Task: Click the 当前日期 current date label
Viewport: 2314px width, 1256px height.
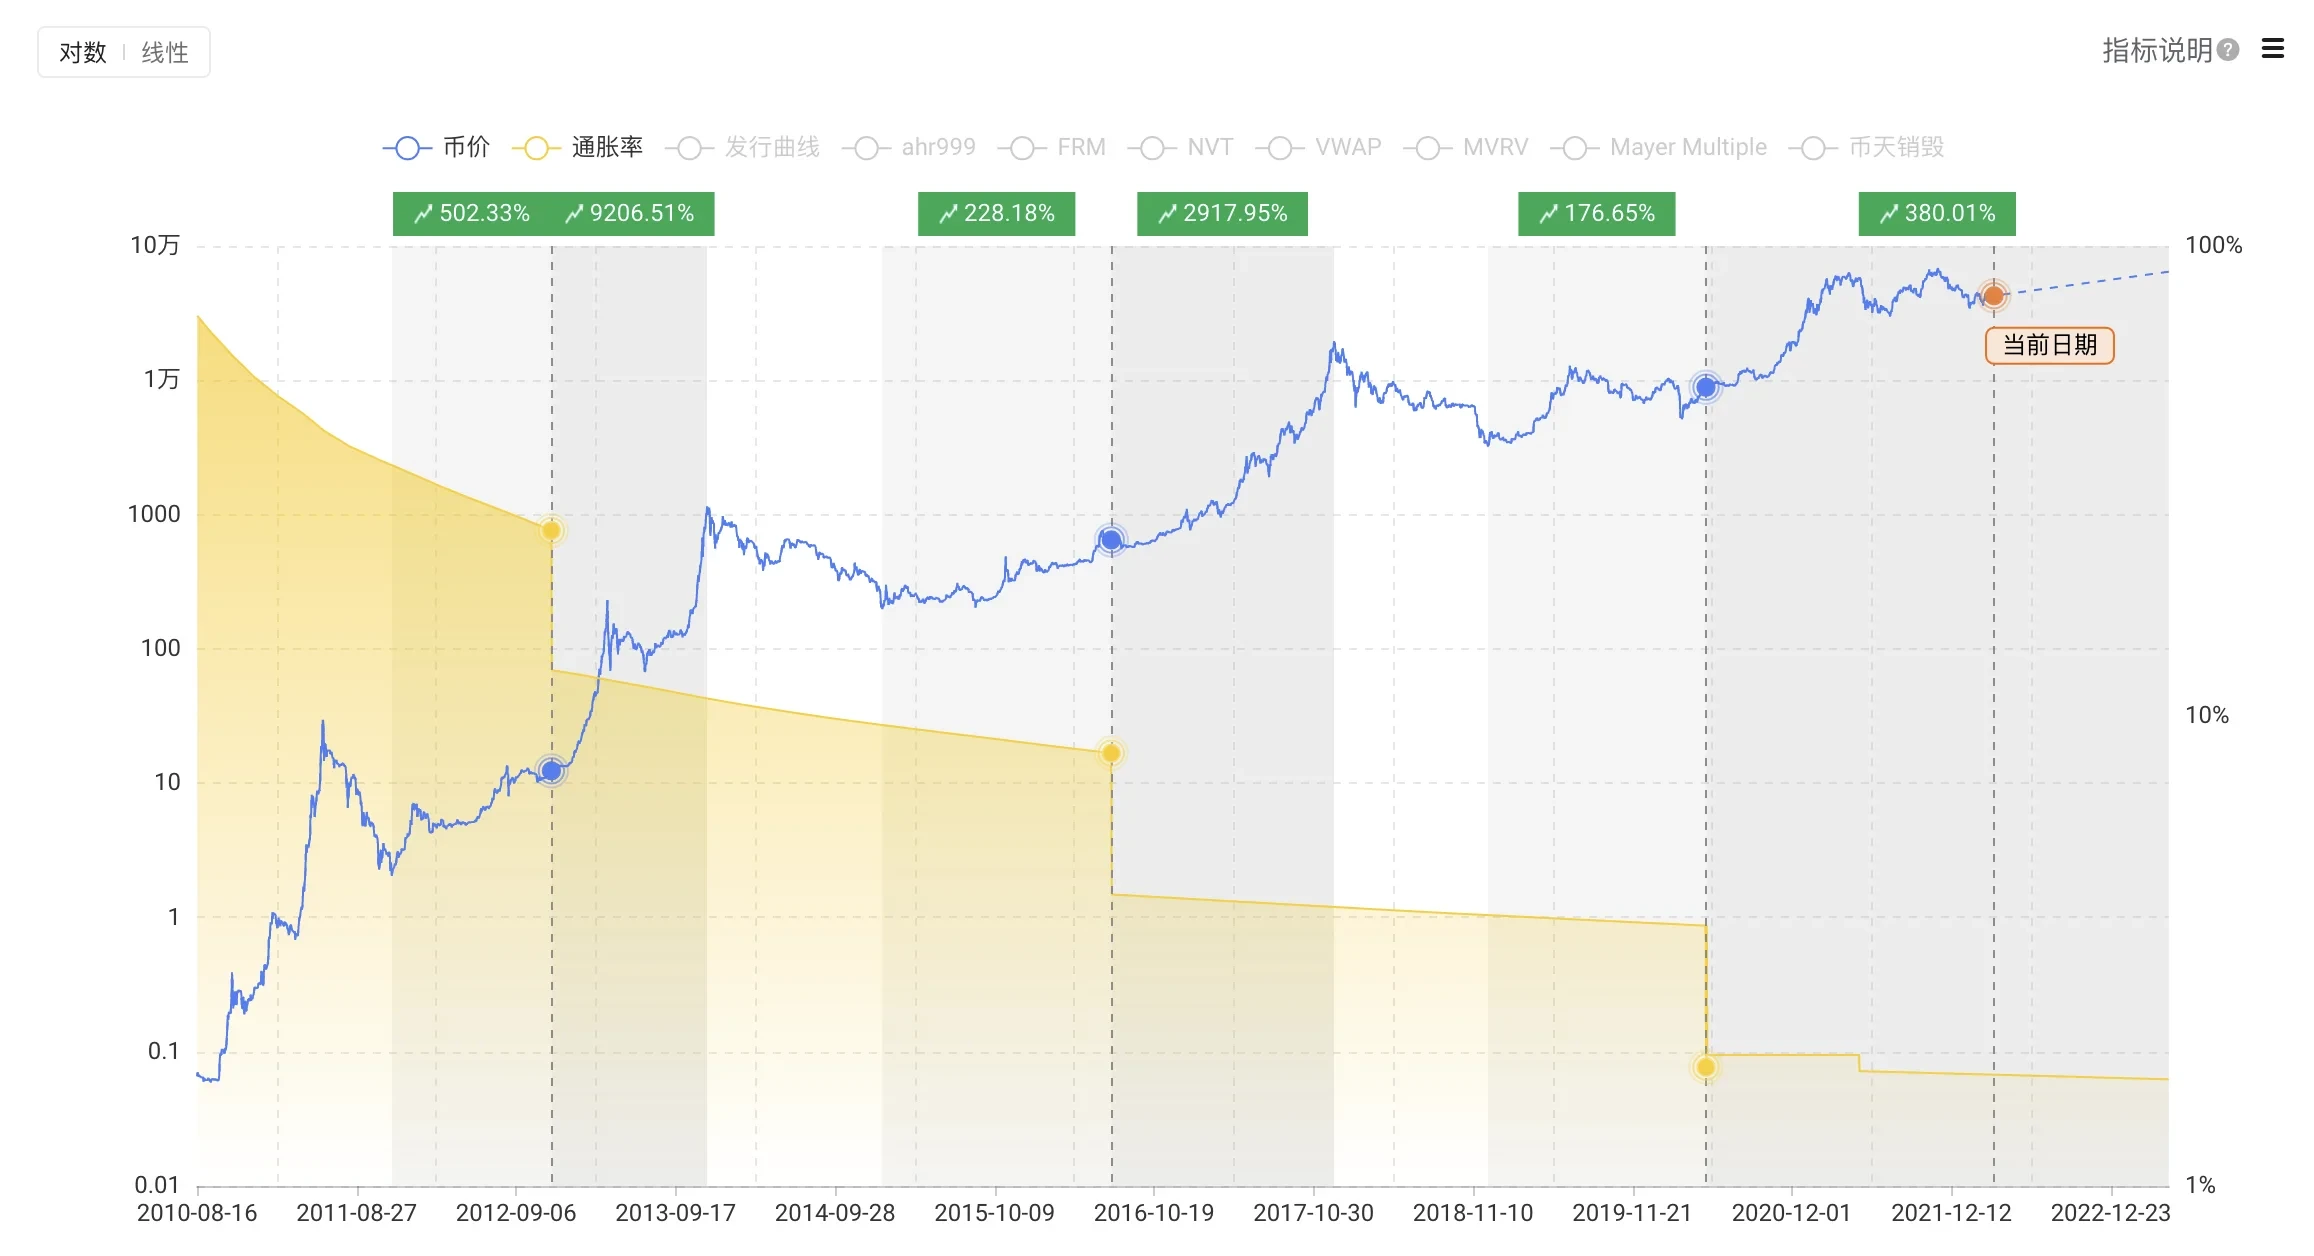Action: coord(2049,345)
